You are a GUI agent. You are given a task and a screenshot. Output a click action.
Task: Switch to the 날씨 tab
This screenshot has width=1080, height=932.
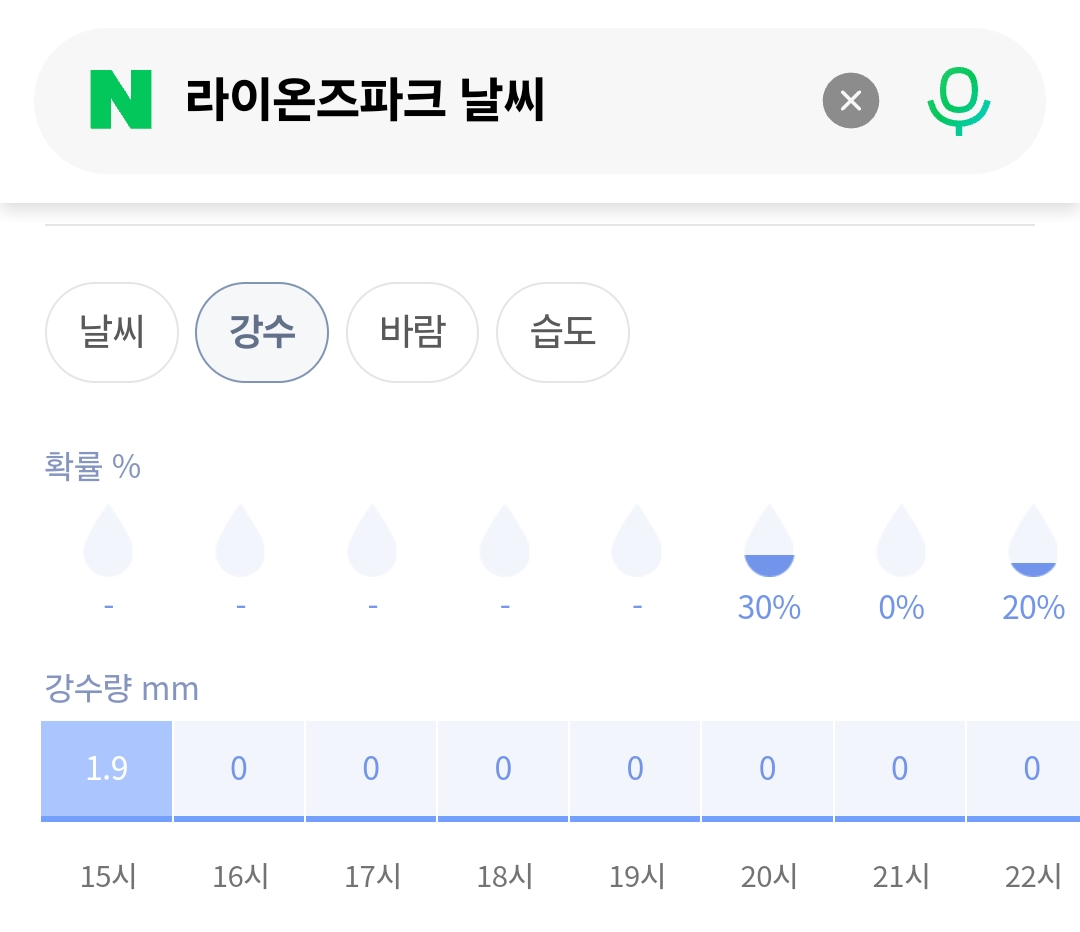coord(112,332)
